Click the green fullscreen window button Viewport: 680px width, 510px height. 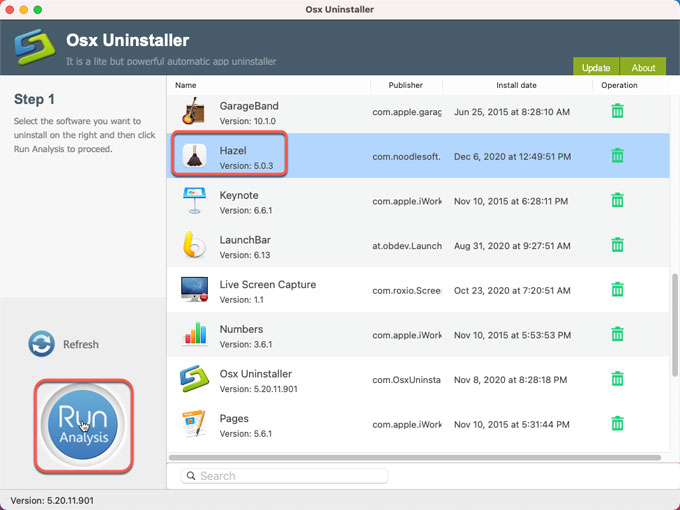pyautogui.click(x=38, y=10)
